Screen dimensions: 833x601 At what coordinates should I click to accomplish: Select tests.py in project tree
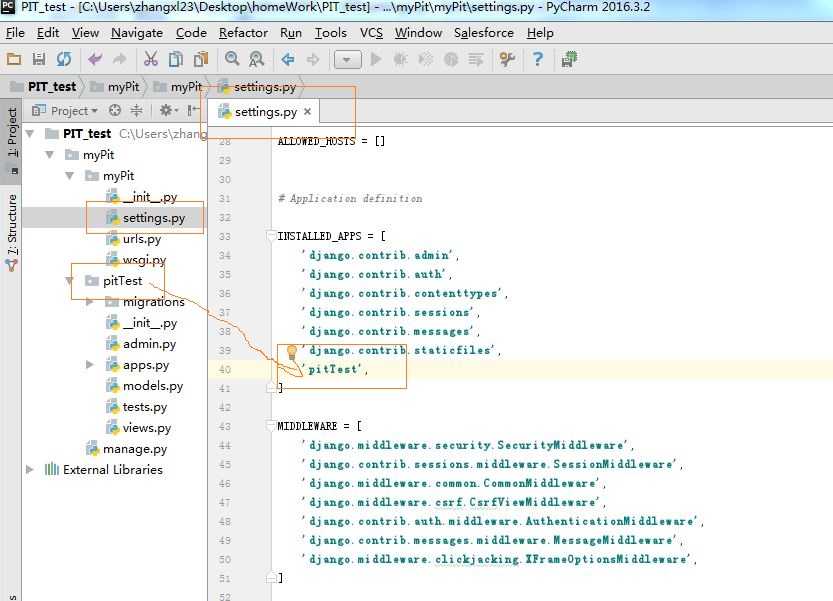click(145, 407)
